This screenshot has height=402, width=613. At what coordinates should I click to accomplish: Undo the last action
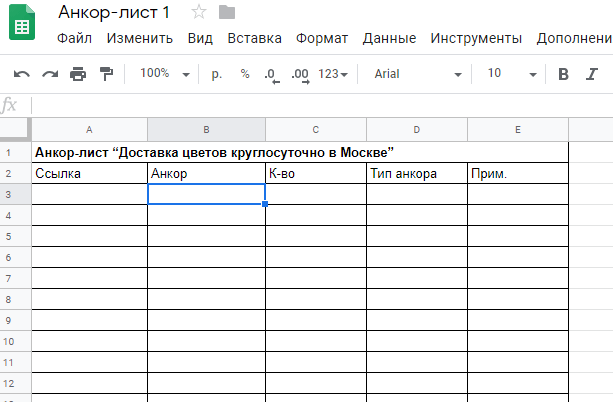[x=22, y=74]
